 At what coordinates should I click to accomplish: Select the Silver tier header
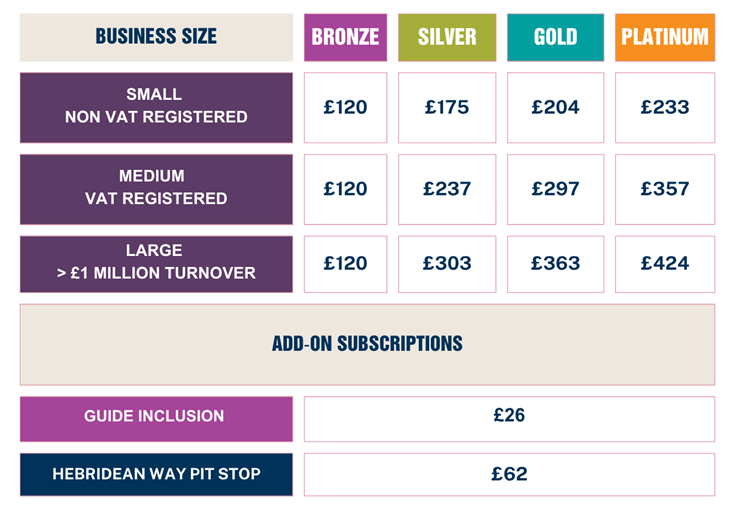(x=447, y=37)
